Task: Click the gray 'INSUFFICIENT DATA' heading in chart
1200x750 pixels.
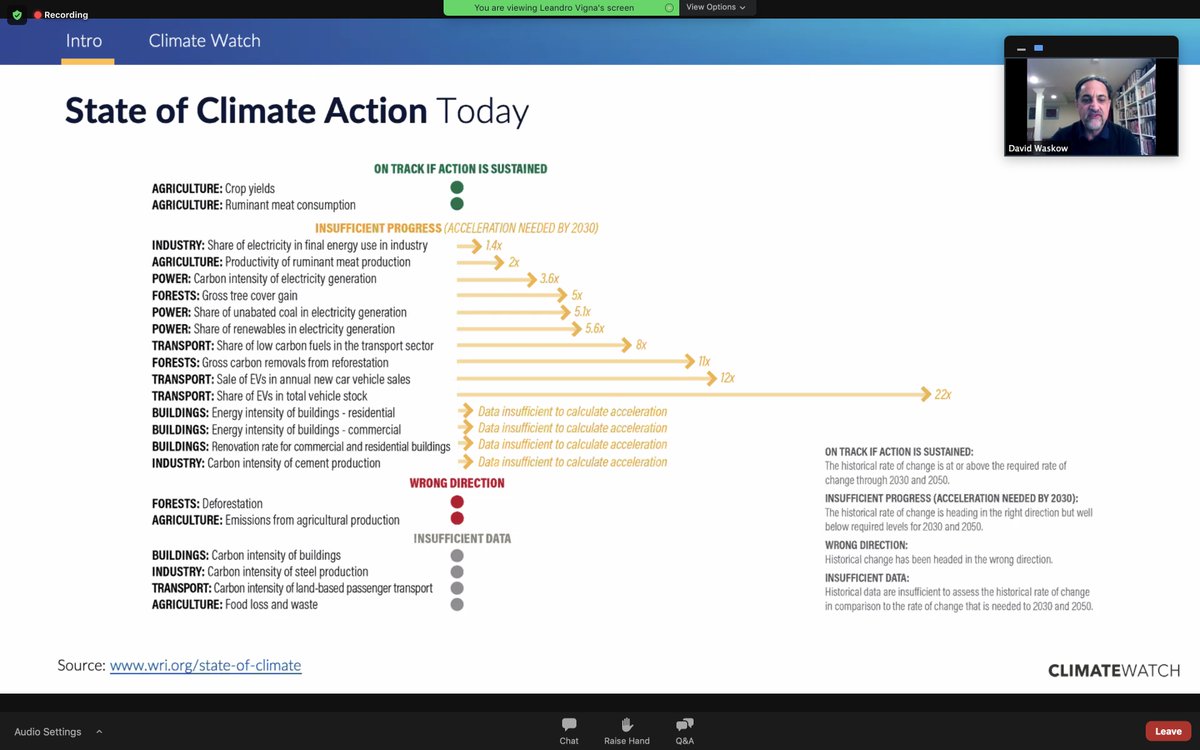Action: [463, 538]
